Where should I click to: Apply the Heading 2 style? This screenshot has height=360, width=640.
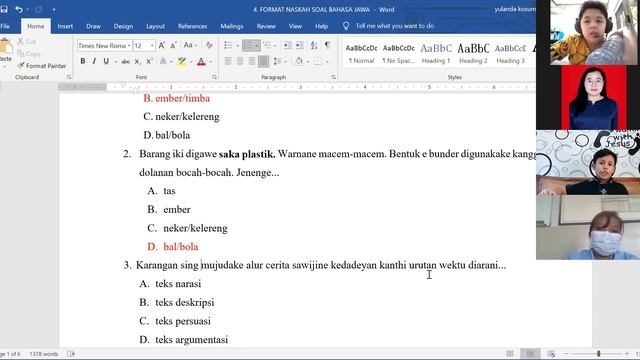pyautogui.click(x=473, y=54)
